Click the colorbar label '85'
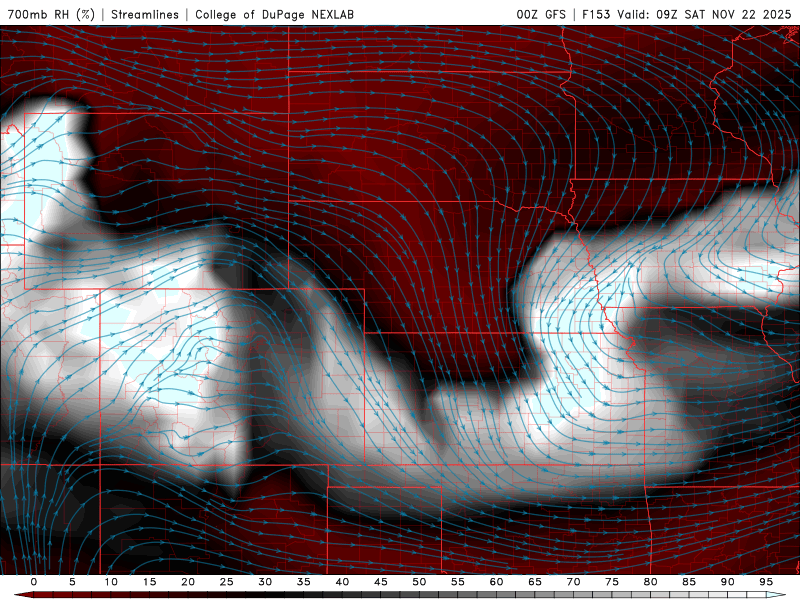The height and width of the screenshot is (600, 800). tap(689, 582)
